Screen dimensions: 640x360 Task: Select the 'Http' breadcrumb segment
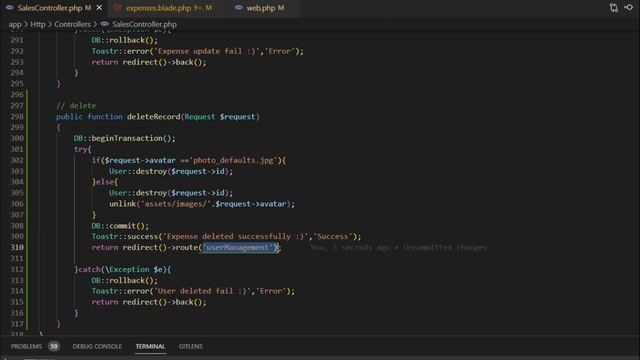point(38,24)
